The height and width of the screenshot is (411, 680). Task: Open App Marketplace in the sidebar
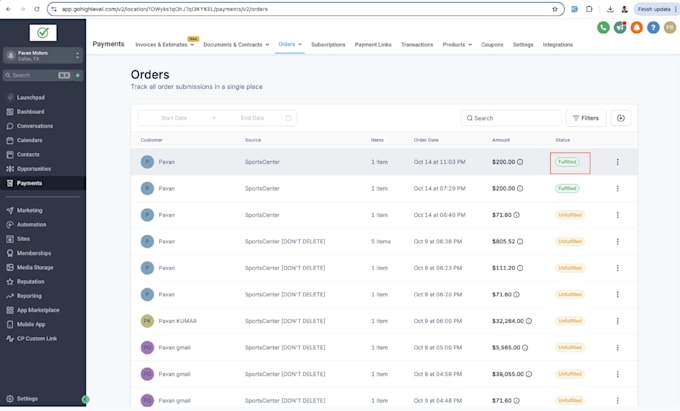38,310
